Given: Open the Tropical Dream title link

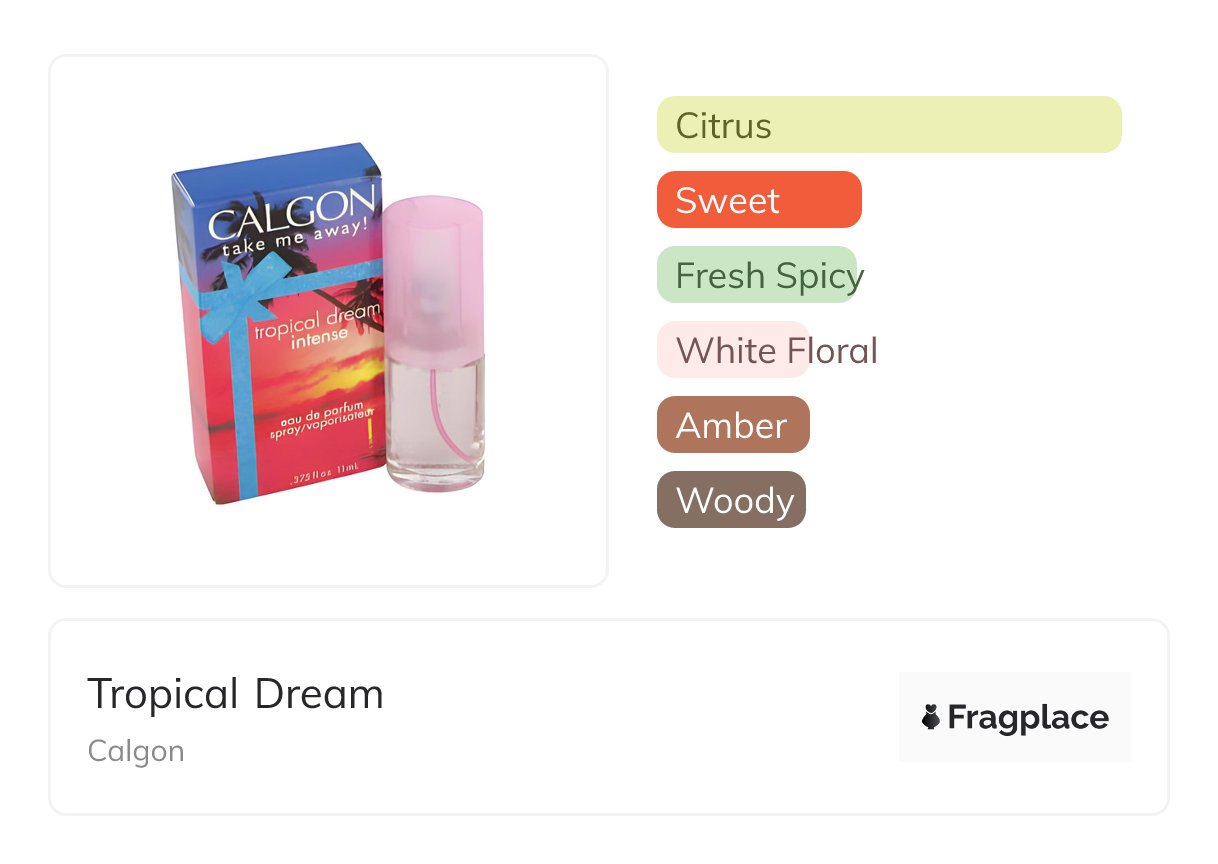Looking at the screenshot, I should click(235, 694).
